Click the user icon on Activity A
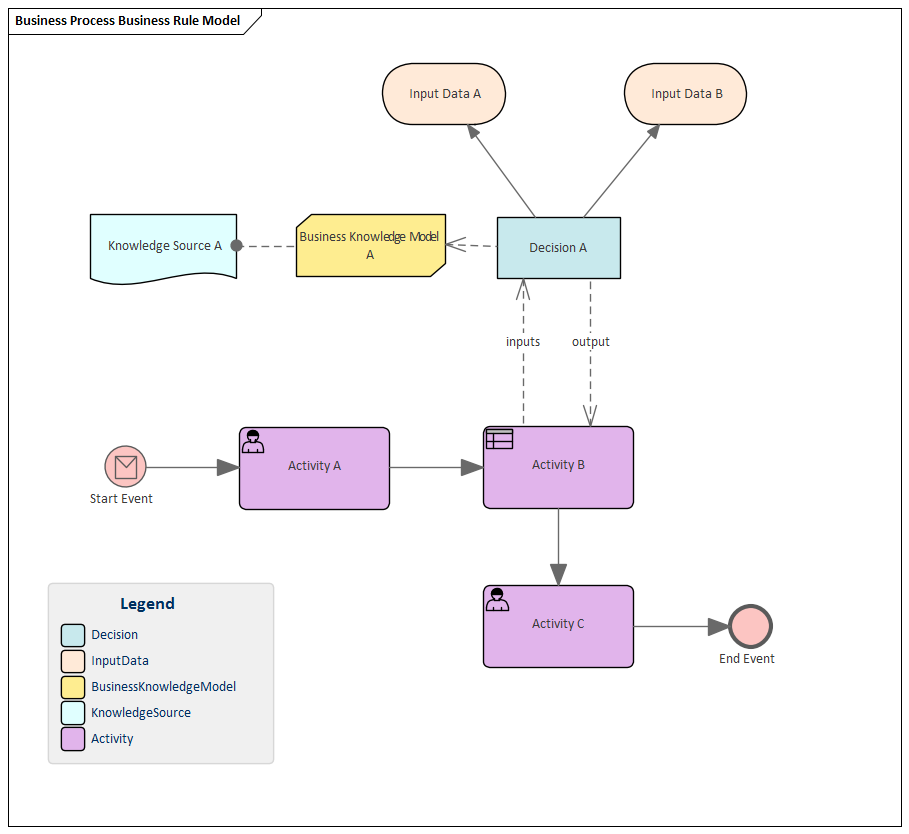The width and height of the screenshot is (909, 834). [x=254, y=442]
